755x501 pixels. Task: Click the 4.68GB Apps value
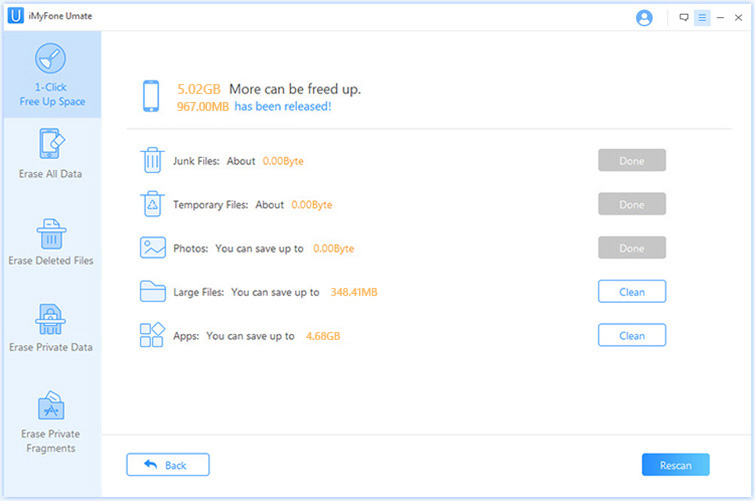click(x=323, y=336)
